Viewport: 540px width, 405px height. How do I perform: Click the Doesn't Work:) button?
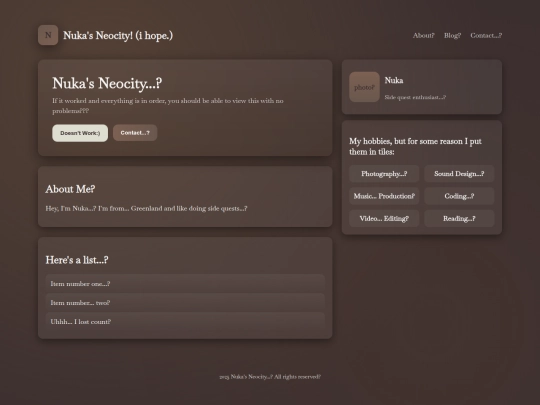(80, 133)
